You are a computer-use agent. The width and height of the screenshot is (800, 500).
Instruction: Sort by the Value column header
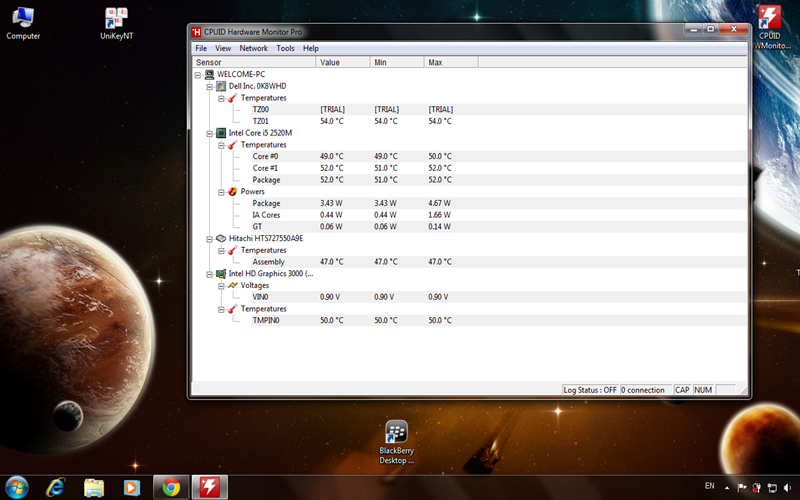coord(343,62)
